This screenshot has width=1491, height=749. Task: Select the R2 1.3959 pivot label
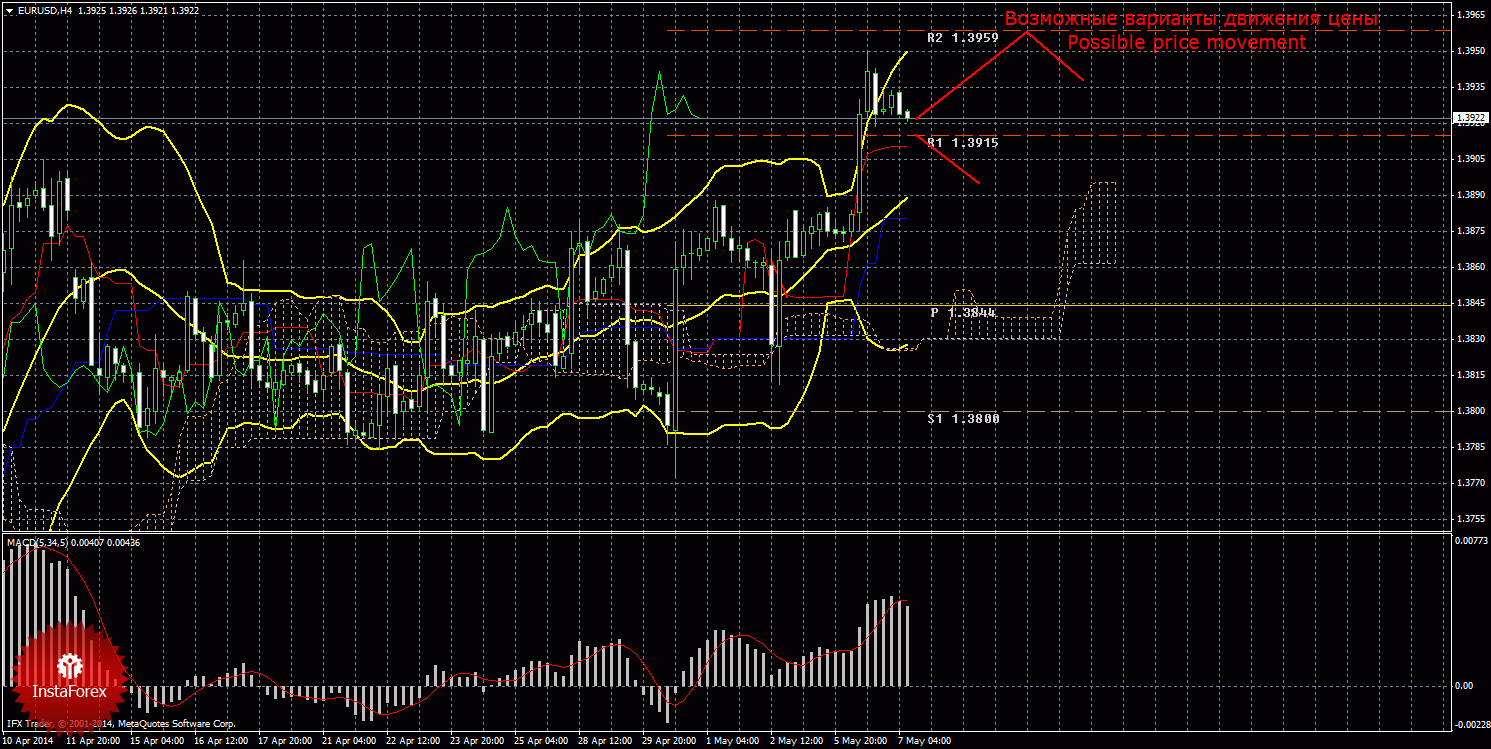click(963, 38)
